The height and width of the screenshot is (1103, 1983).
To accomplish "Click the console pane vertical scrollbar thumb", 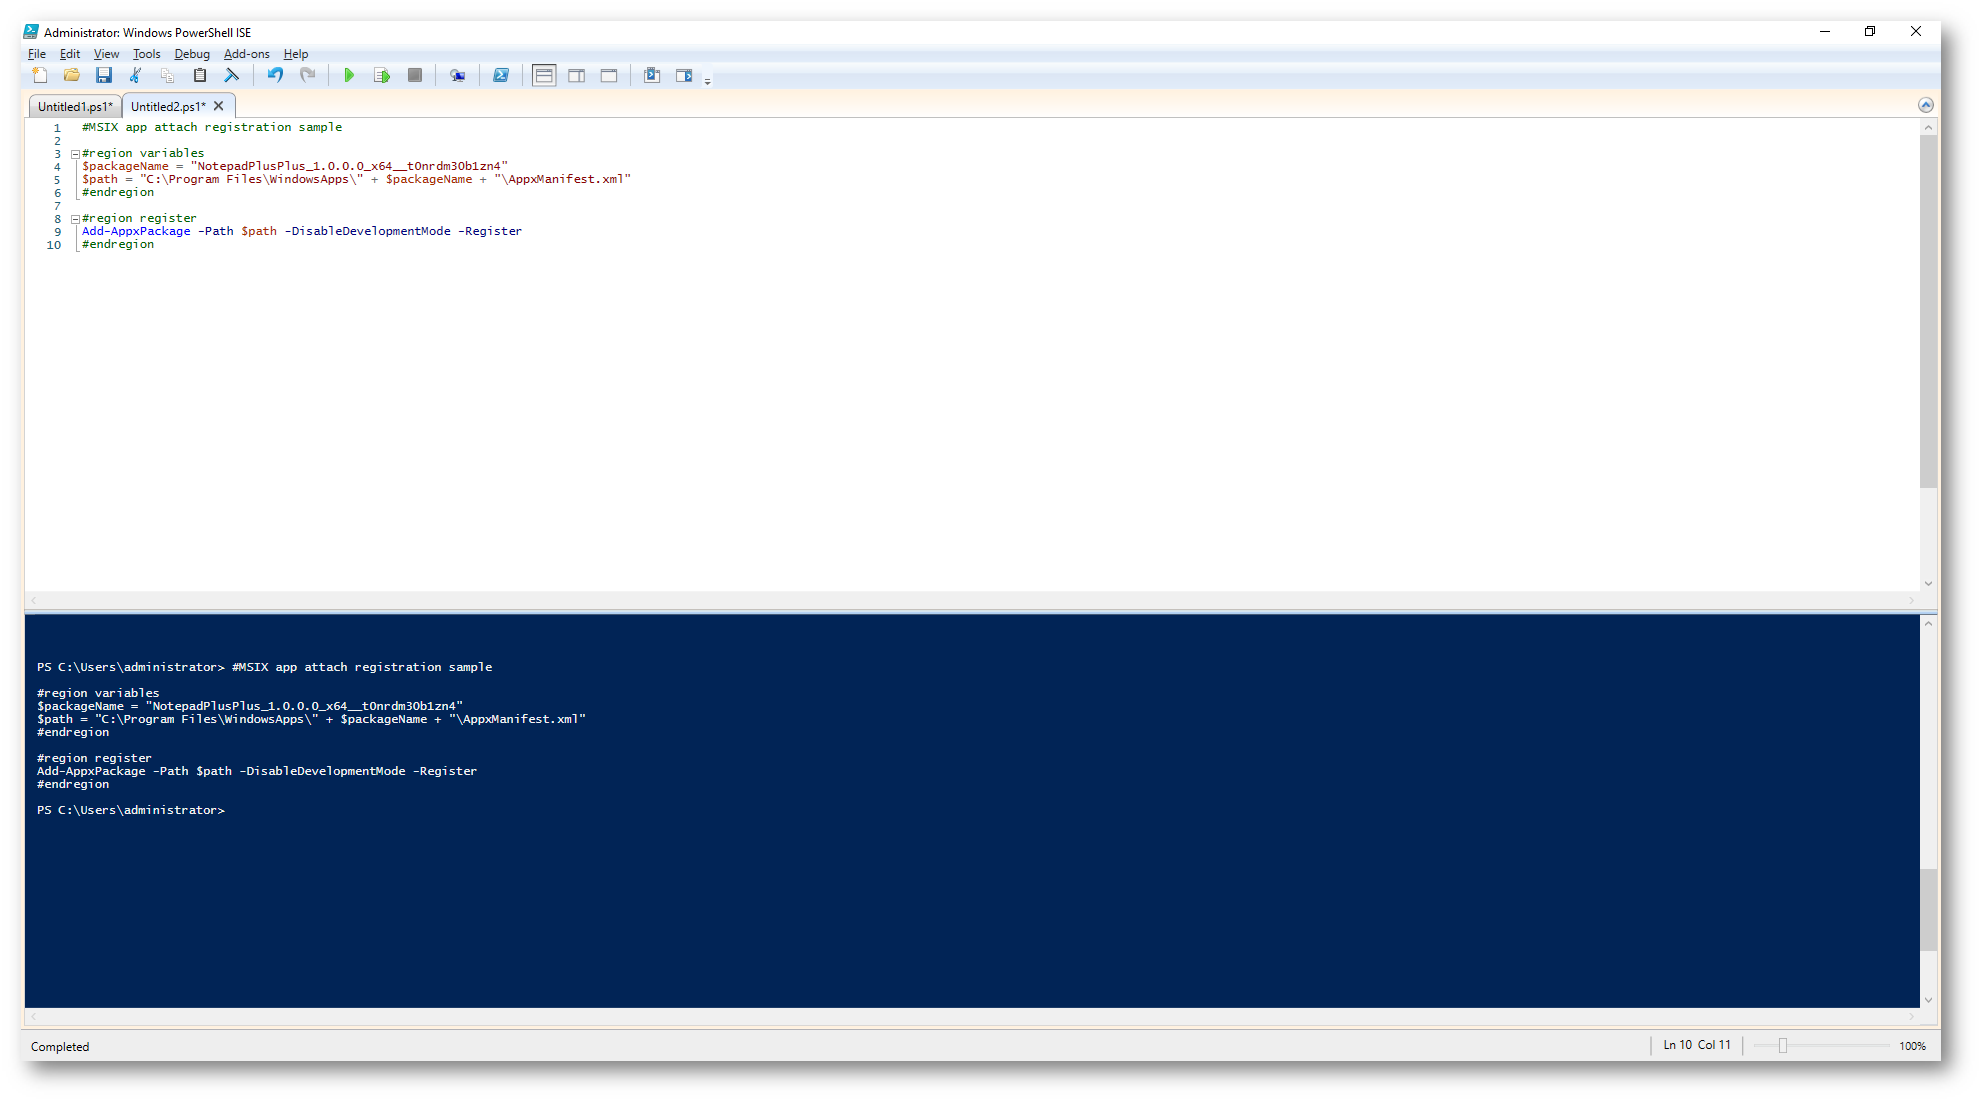I will pyautogui.click(x=1928, y=910).
